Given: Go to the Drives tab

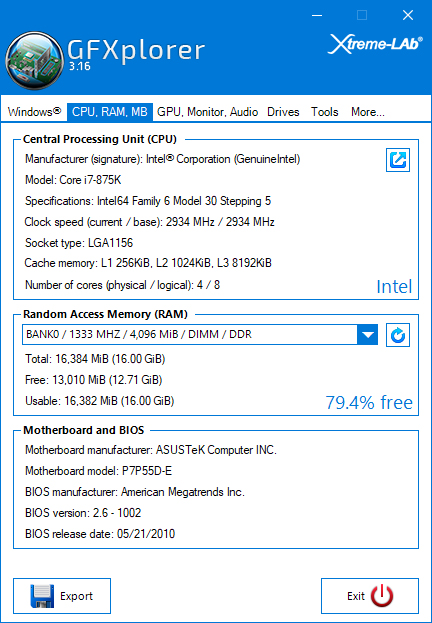Looking at the screenshot, I should pos(283,112).
